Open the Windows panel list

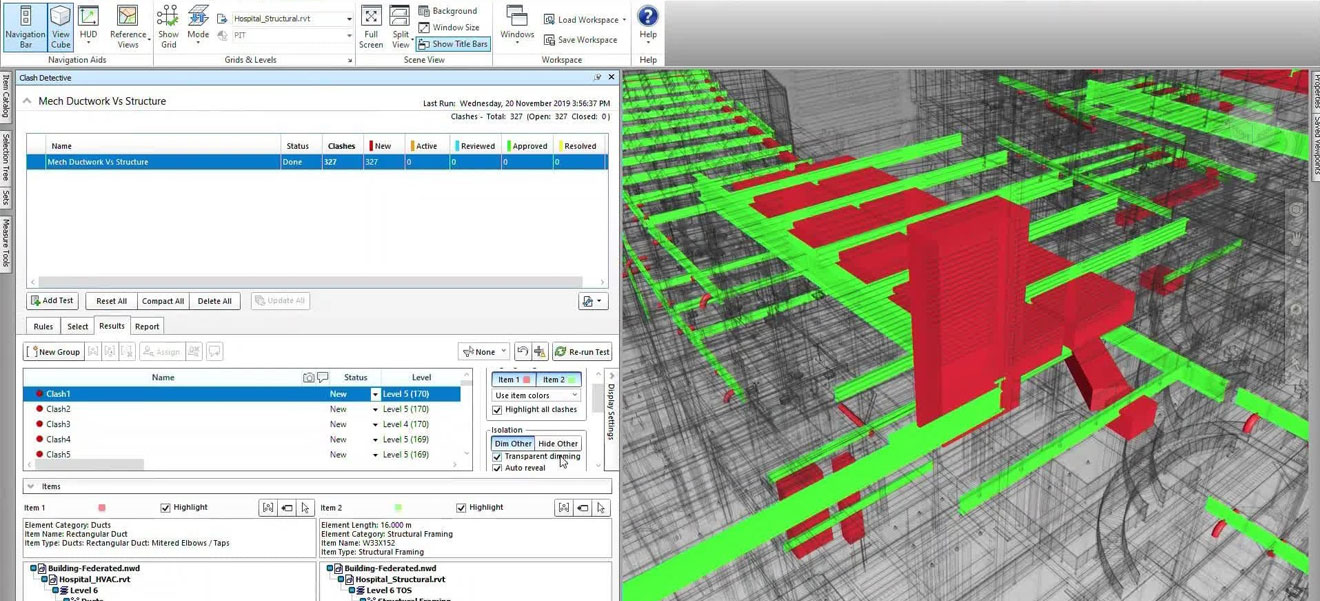(517, 27)
